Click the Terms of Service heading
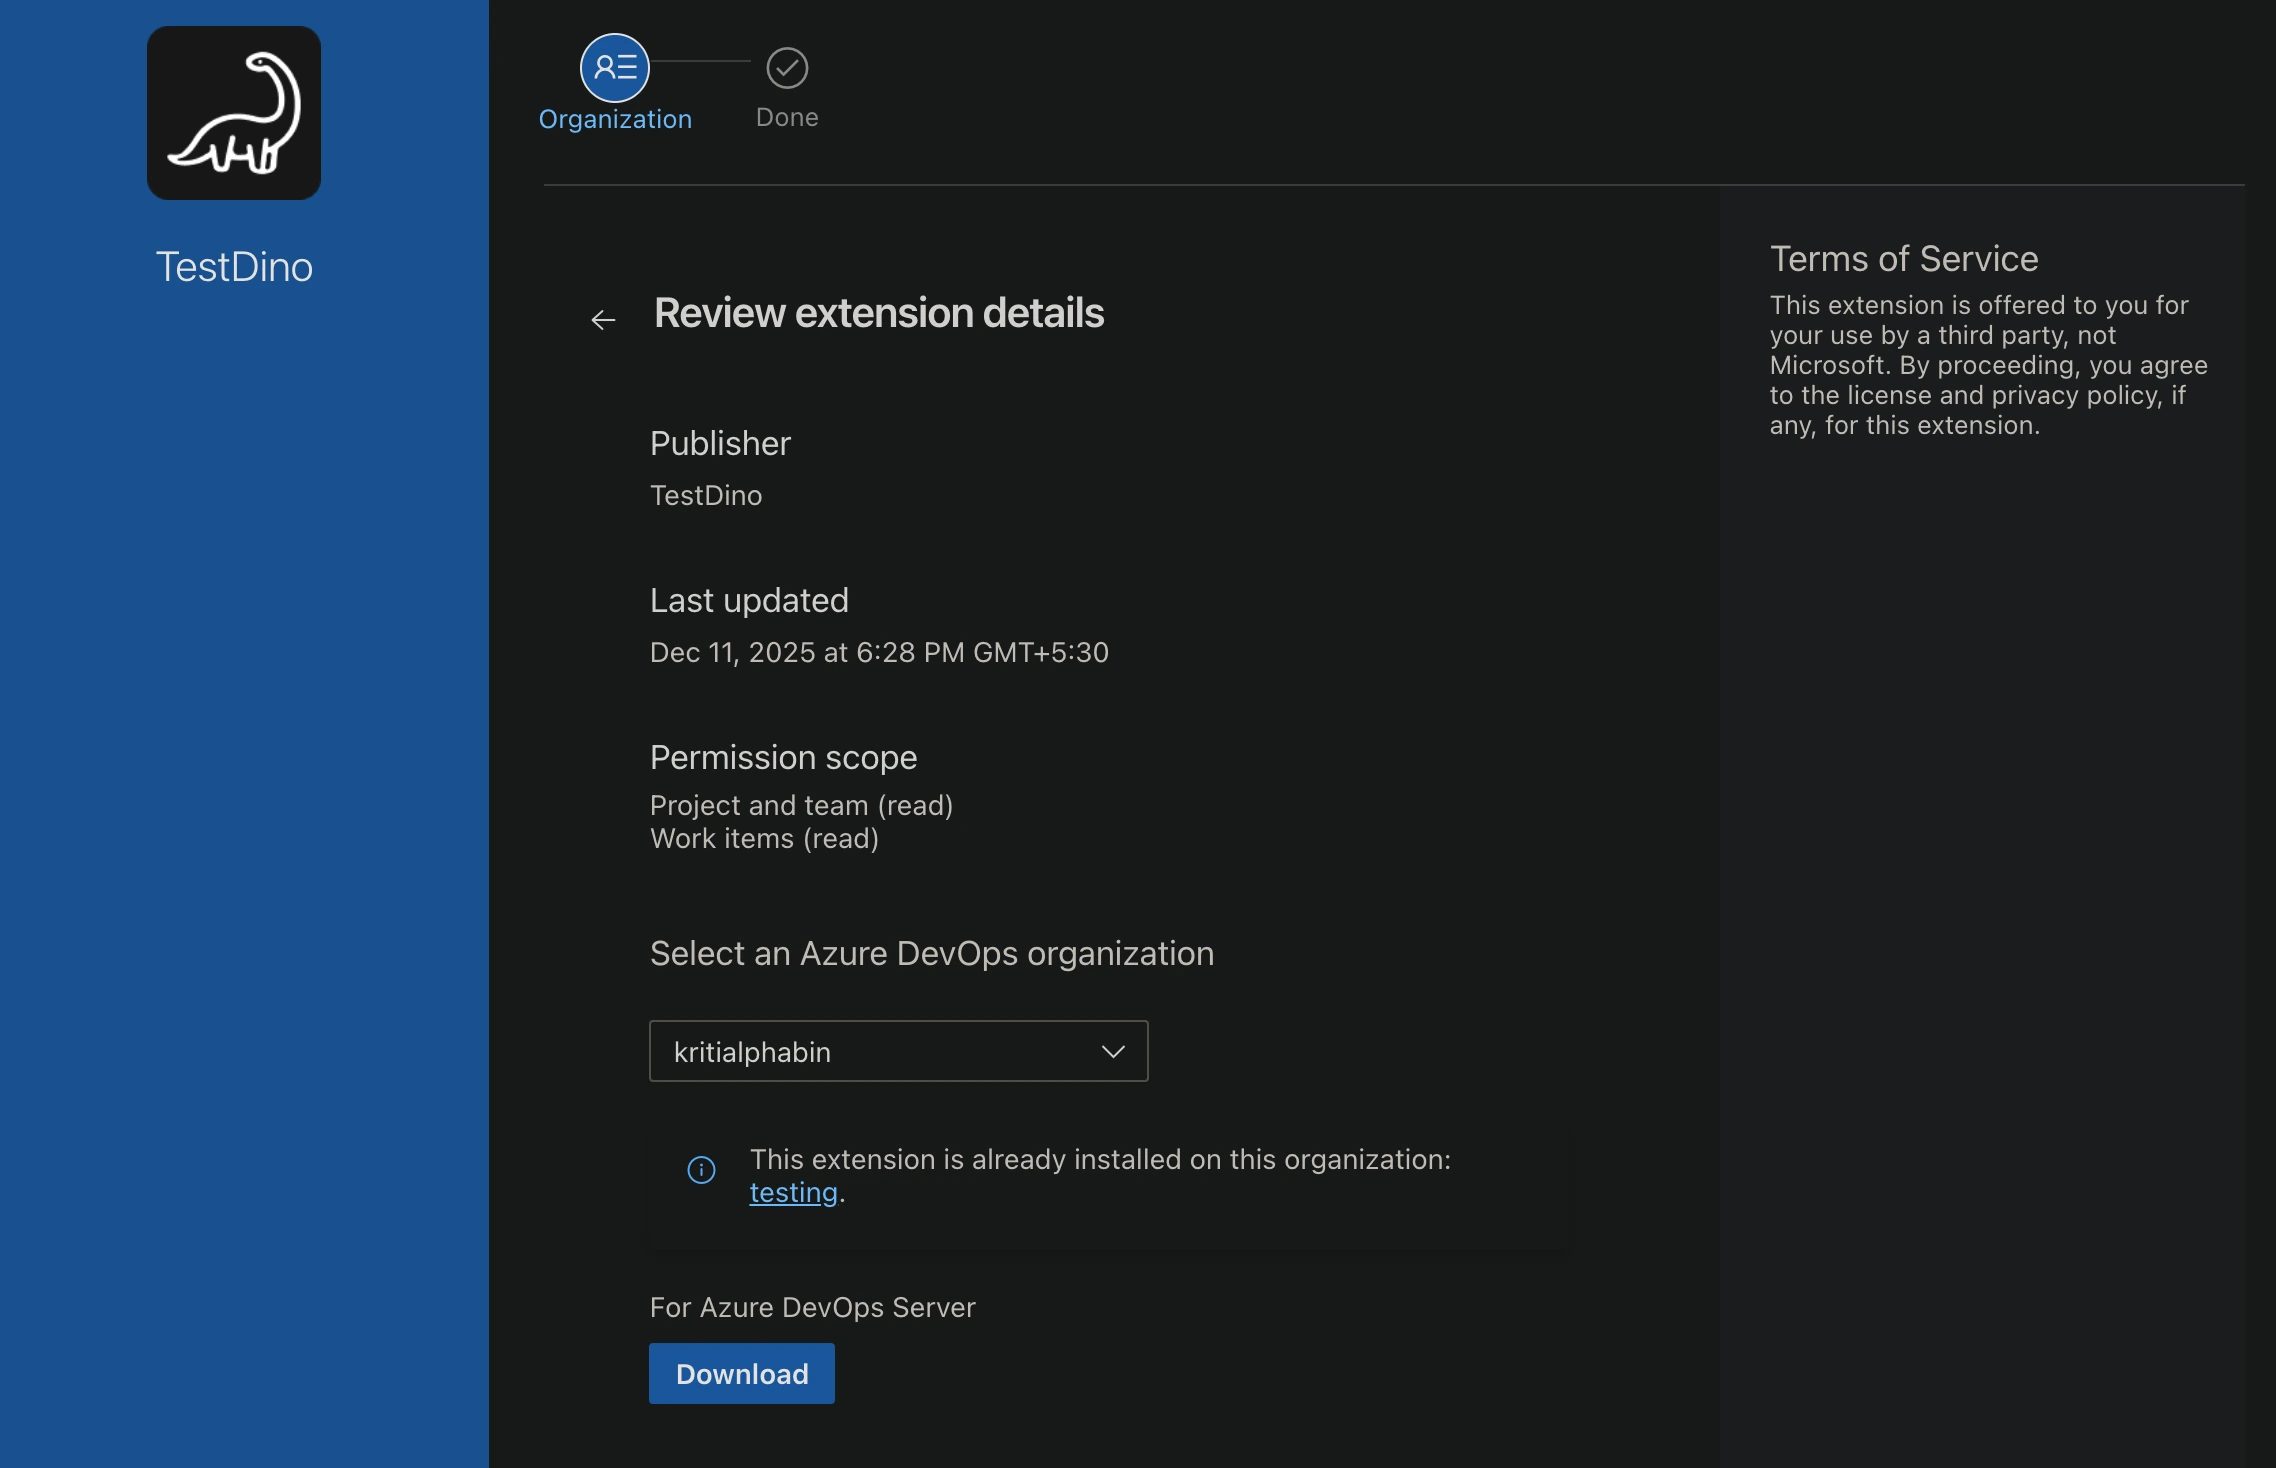The width and height of the screenshot is (2276, 1468). [1904, 259]
